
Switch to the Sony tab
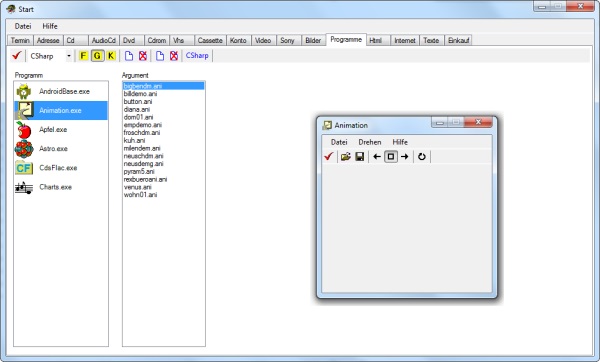(288, 41)
